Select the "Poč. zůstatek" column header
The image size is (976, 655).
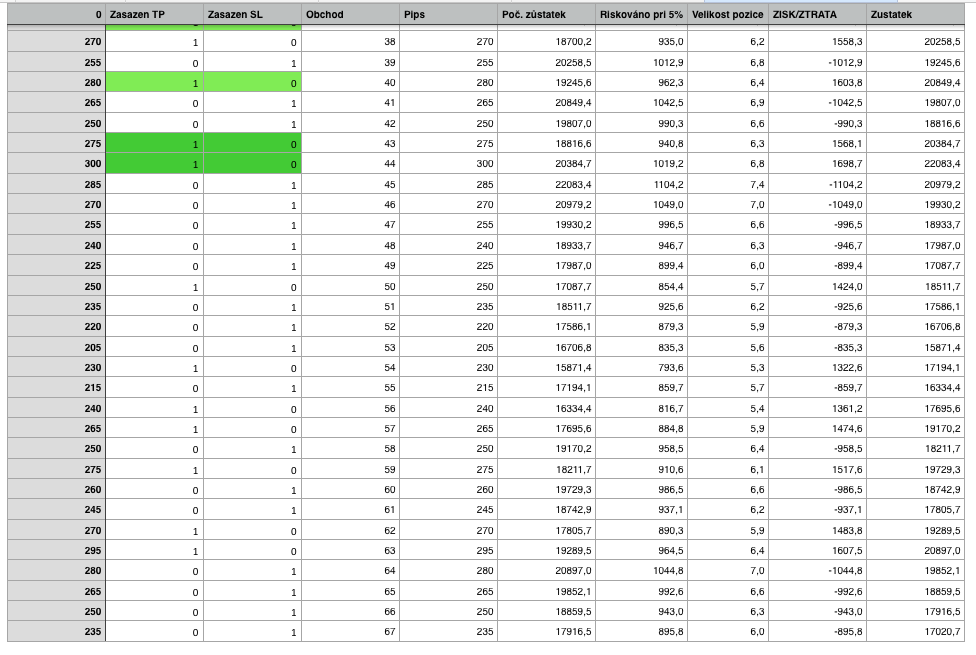click(x=547, y=14)
